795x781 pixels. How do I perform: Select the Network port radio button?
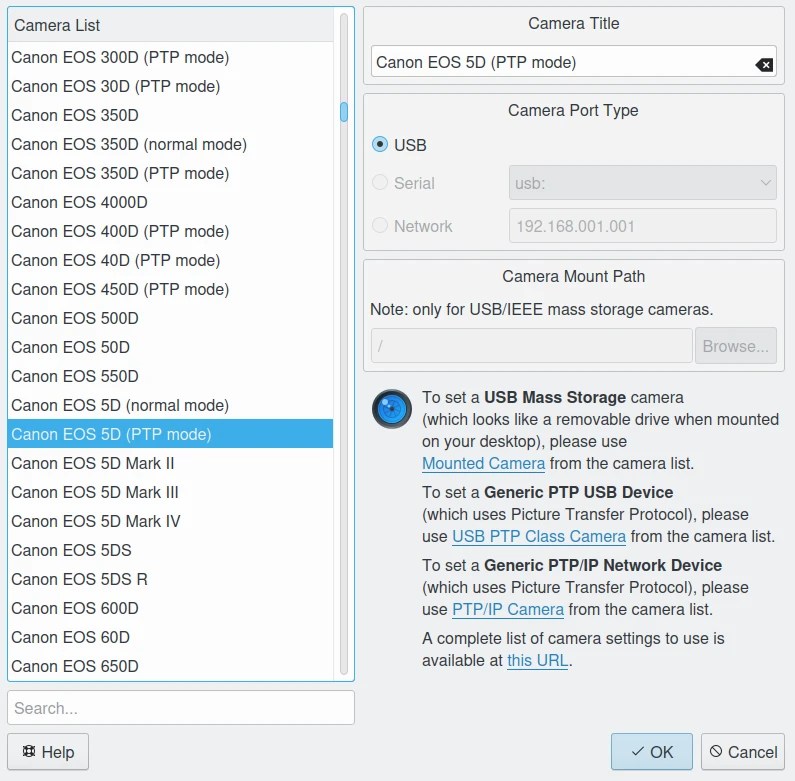(x=380, y=226)
